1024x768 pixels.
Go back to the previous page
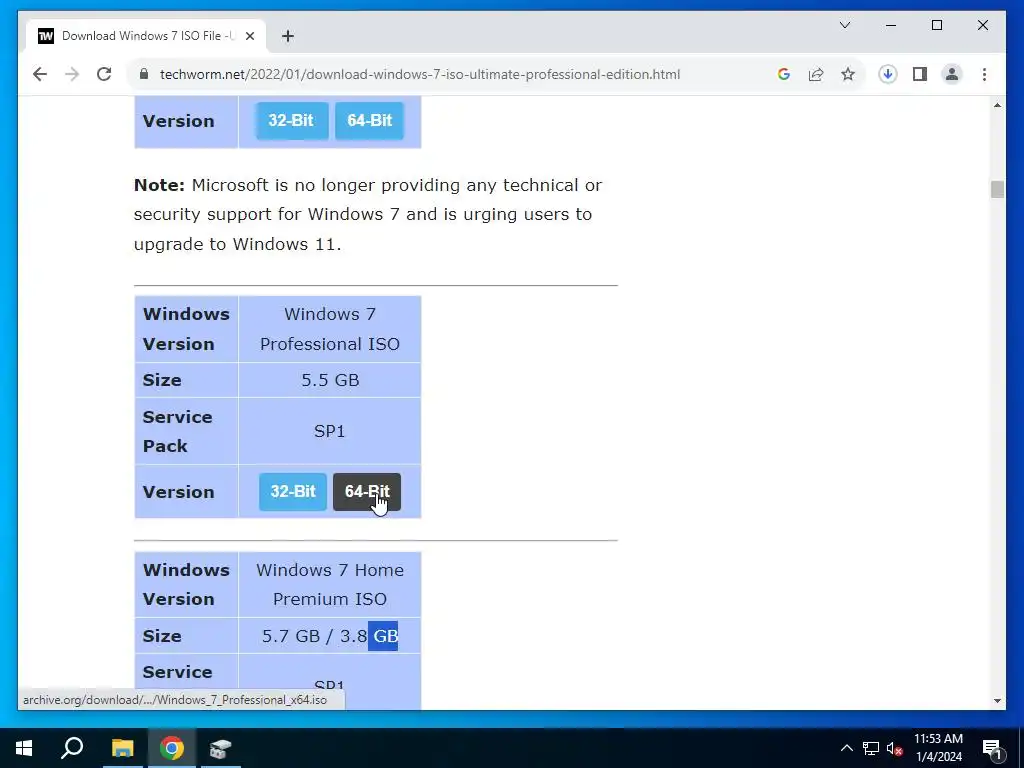[x=40, y=74]
